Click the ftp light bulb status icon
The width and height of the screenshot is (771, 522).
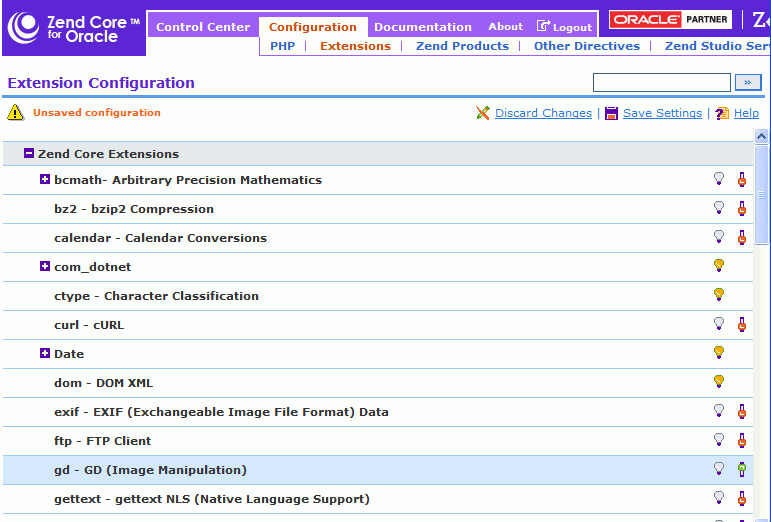(719, 439)
